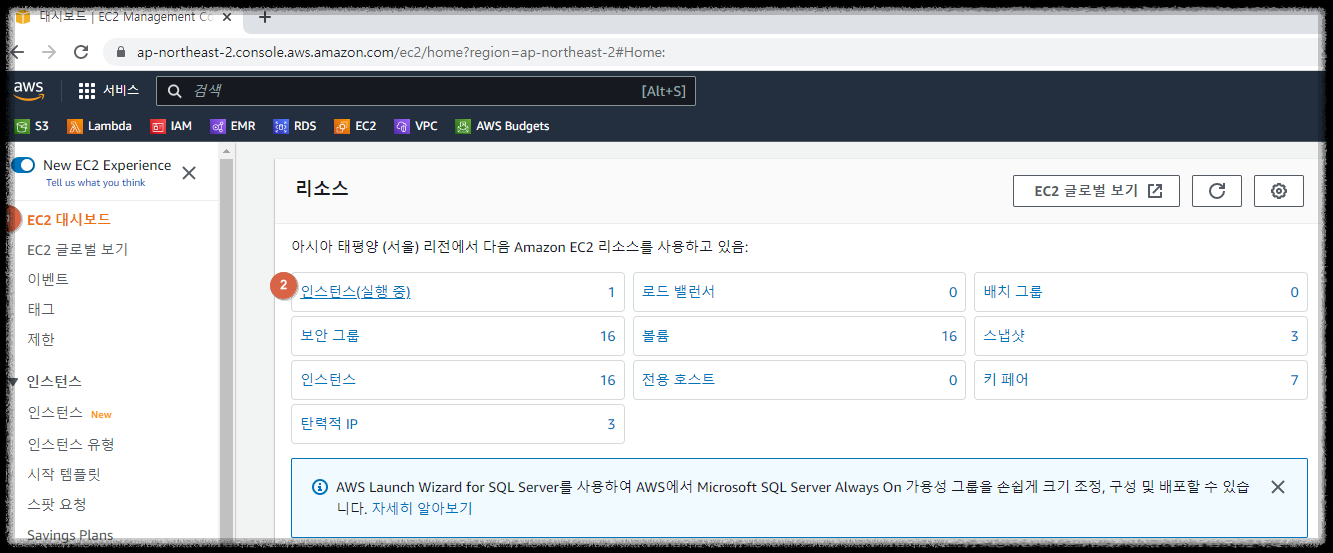Screen dimensions: 1333x553
Task: Open EC2 대시보드 in the sidebar
Action: pos(69,219)
